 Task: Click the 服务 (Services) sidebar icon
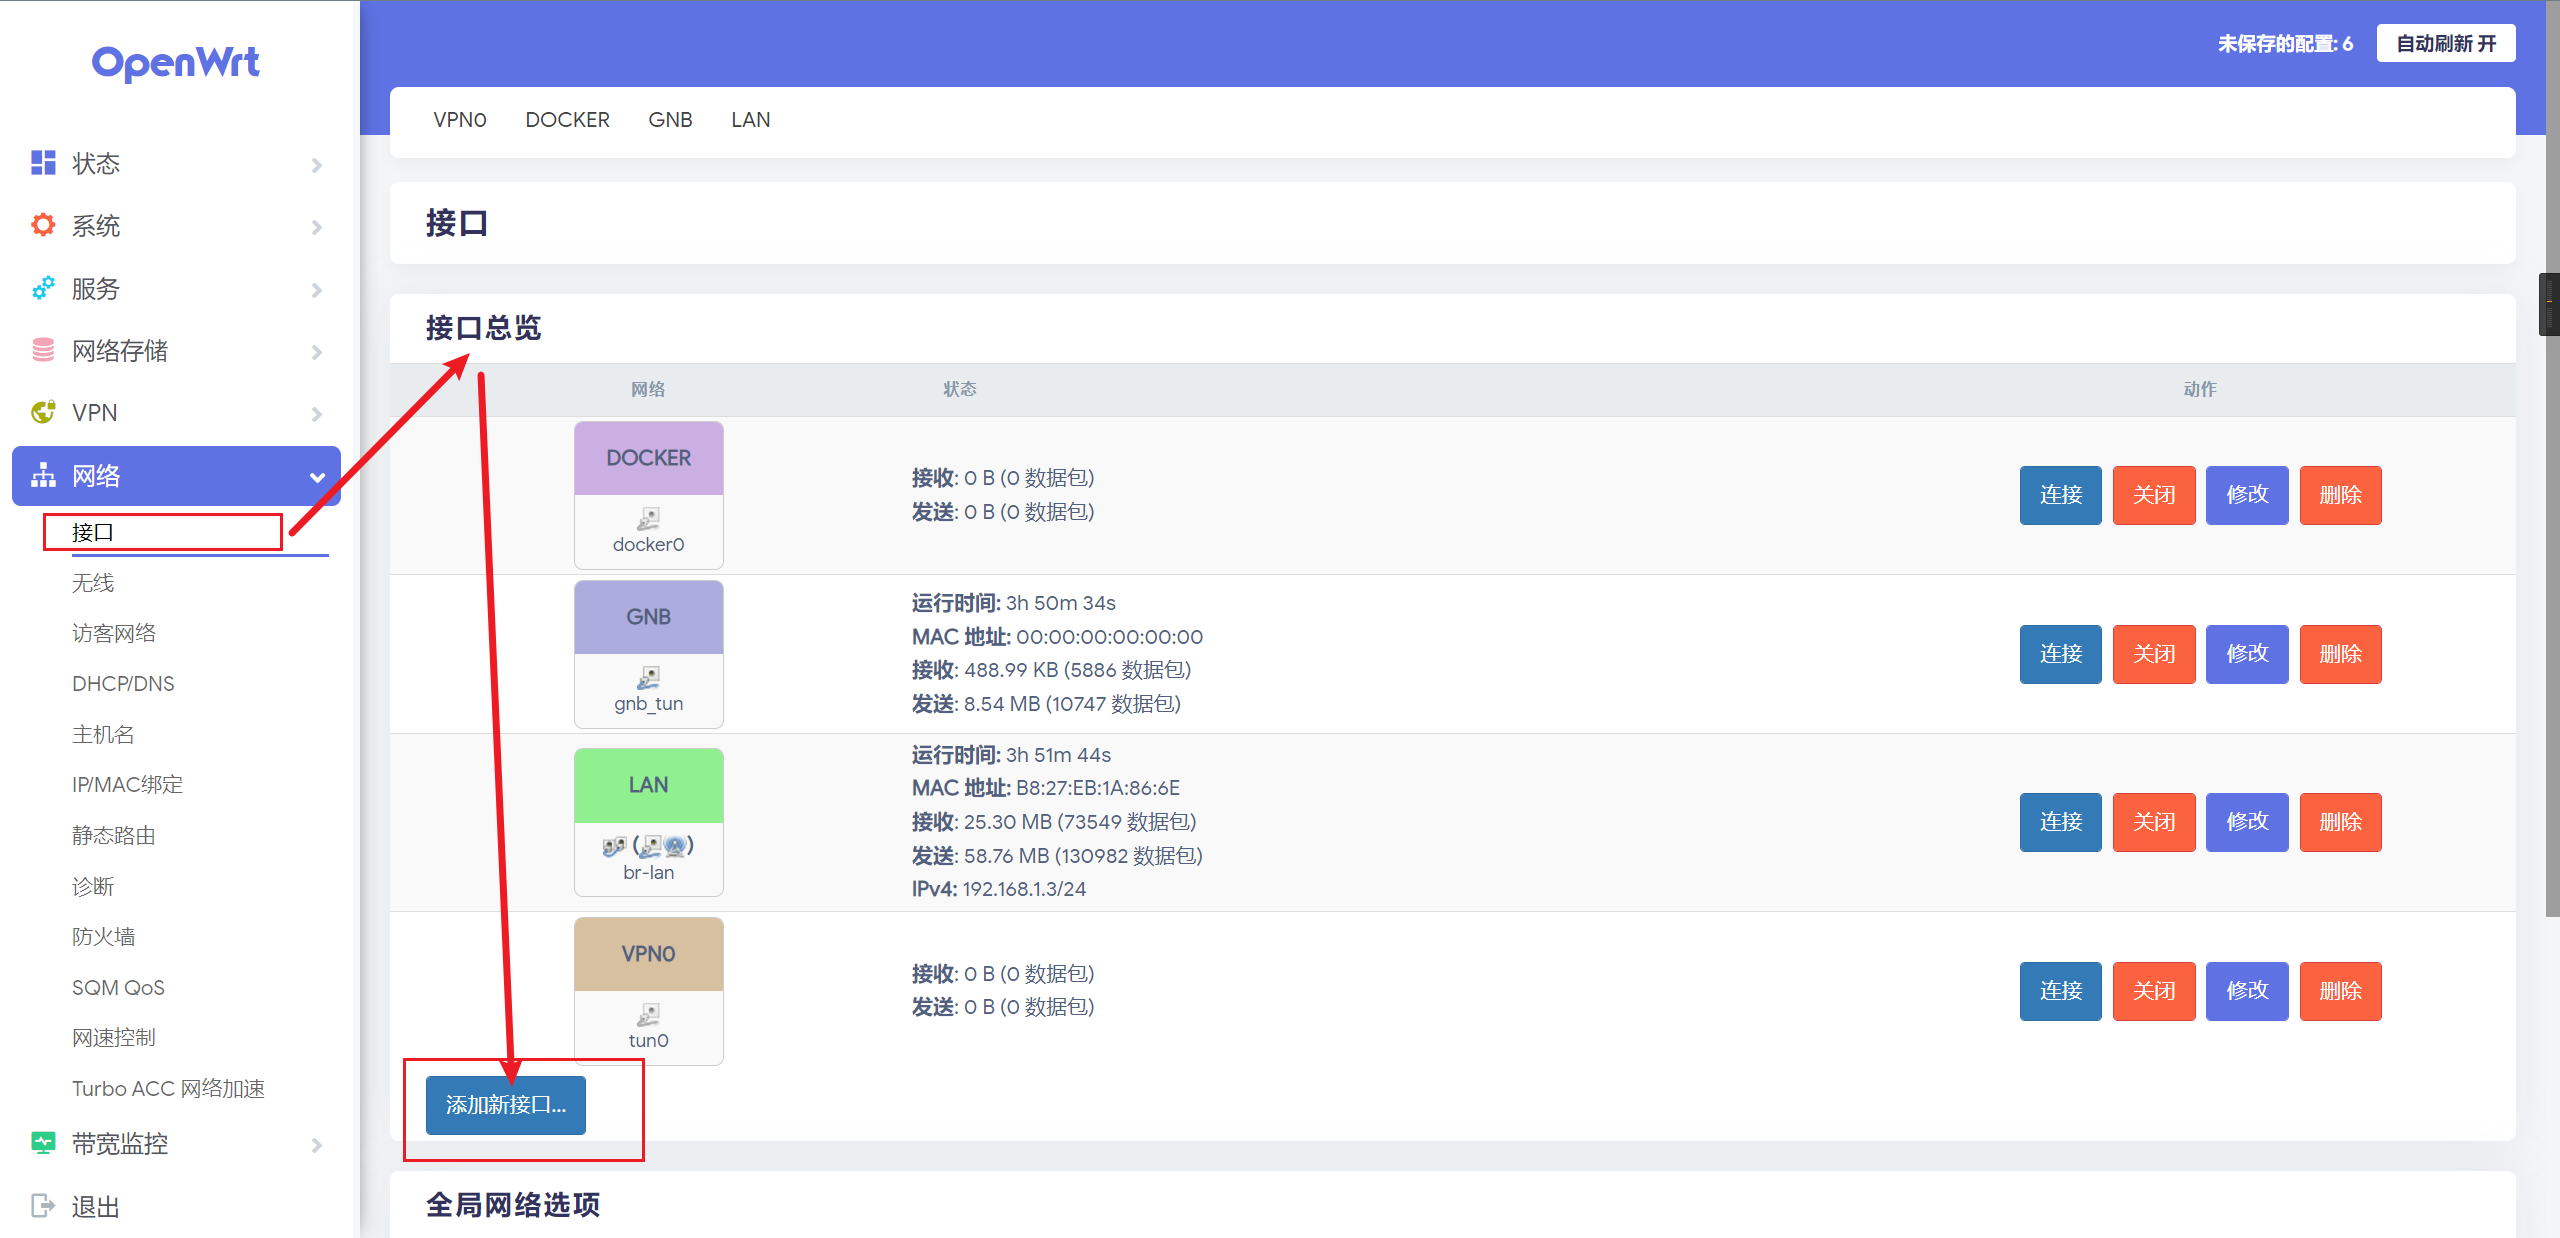(42, 289)
